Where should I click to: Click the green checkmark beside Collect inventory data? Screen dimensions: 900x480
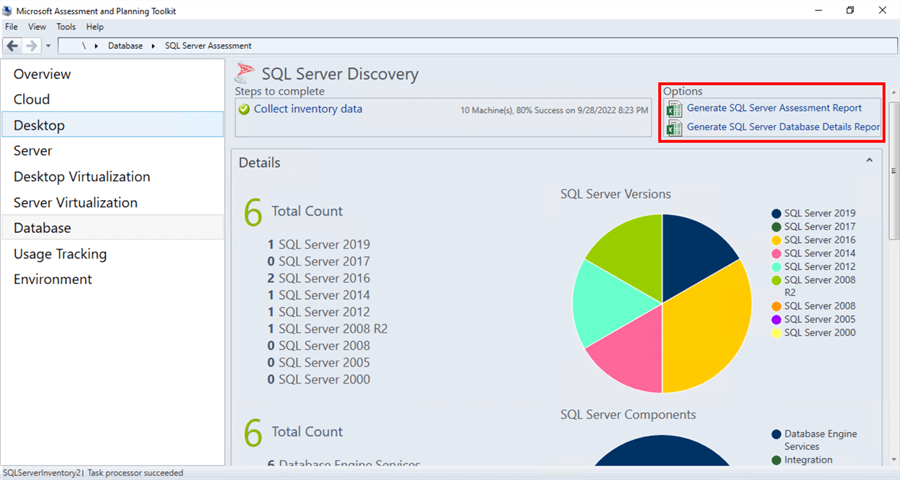pyautogui.click(x=244, y=109)
